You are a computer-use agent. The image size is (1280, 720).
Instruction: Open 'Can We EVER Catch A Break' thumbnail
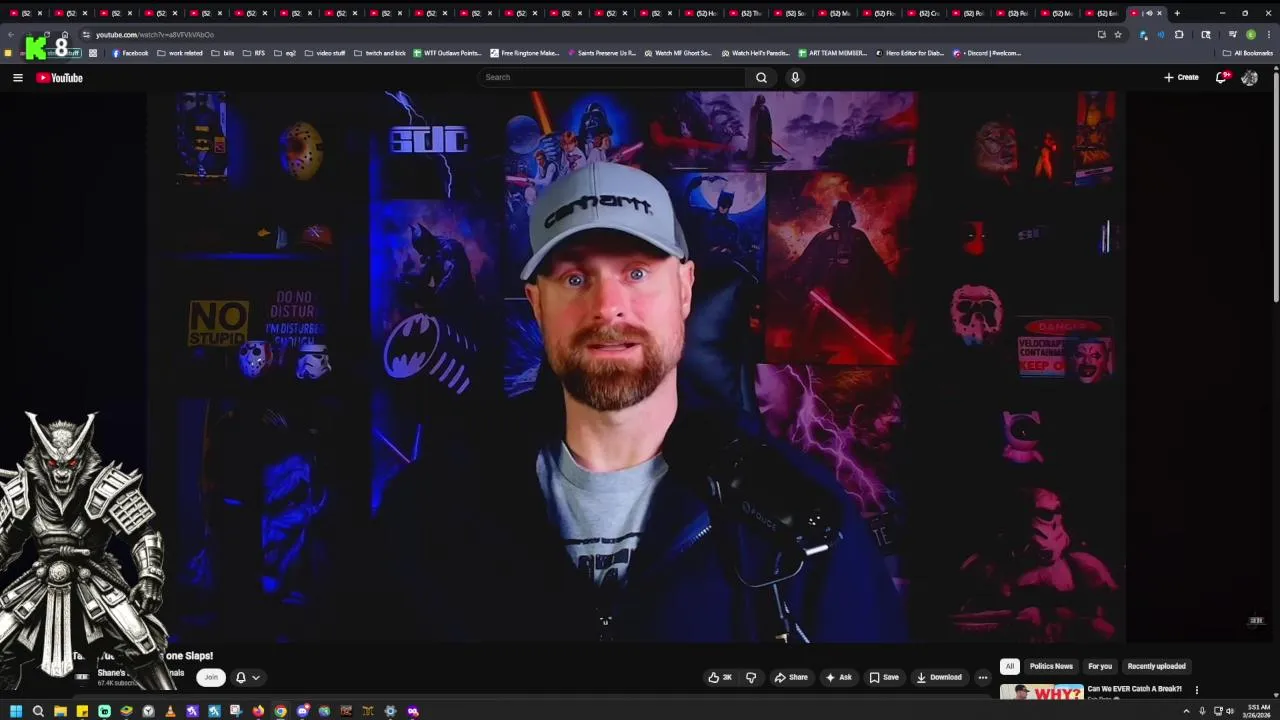click(x=1042, y=692)
